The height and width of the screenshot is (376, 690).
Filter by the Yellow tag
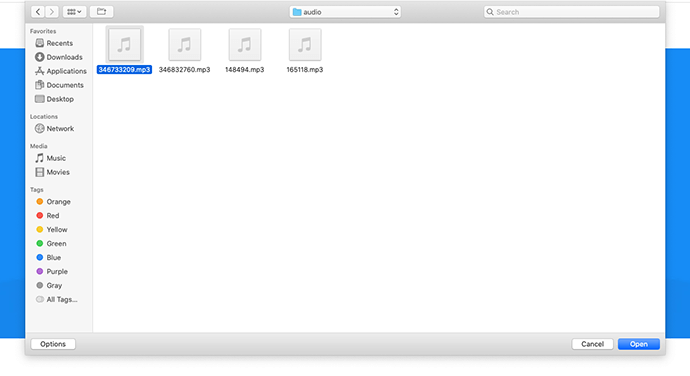(57, 230)
